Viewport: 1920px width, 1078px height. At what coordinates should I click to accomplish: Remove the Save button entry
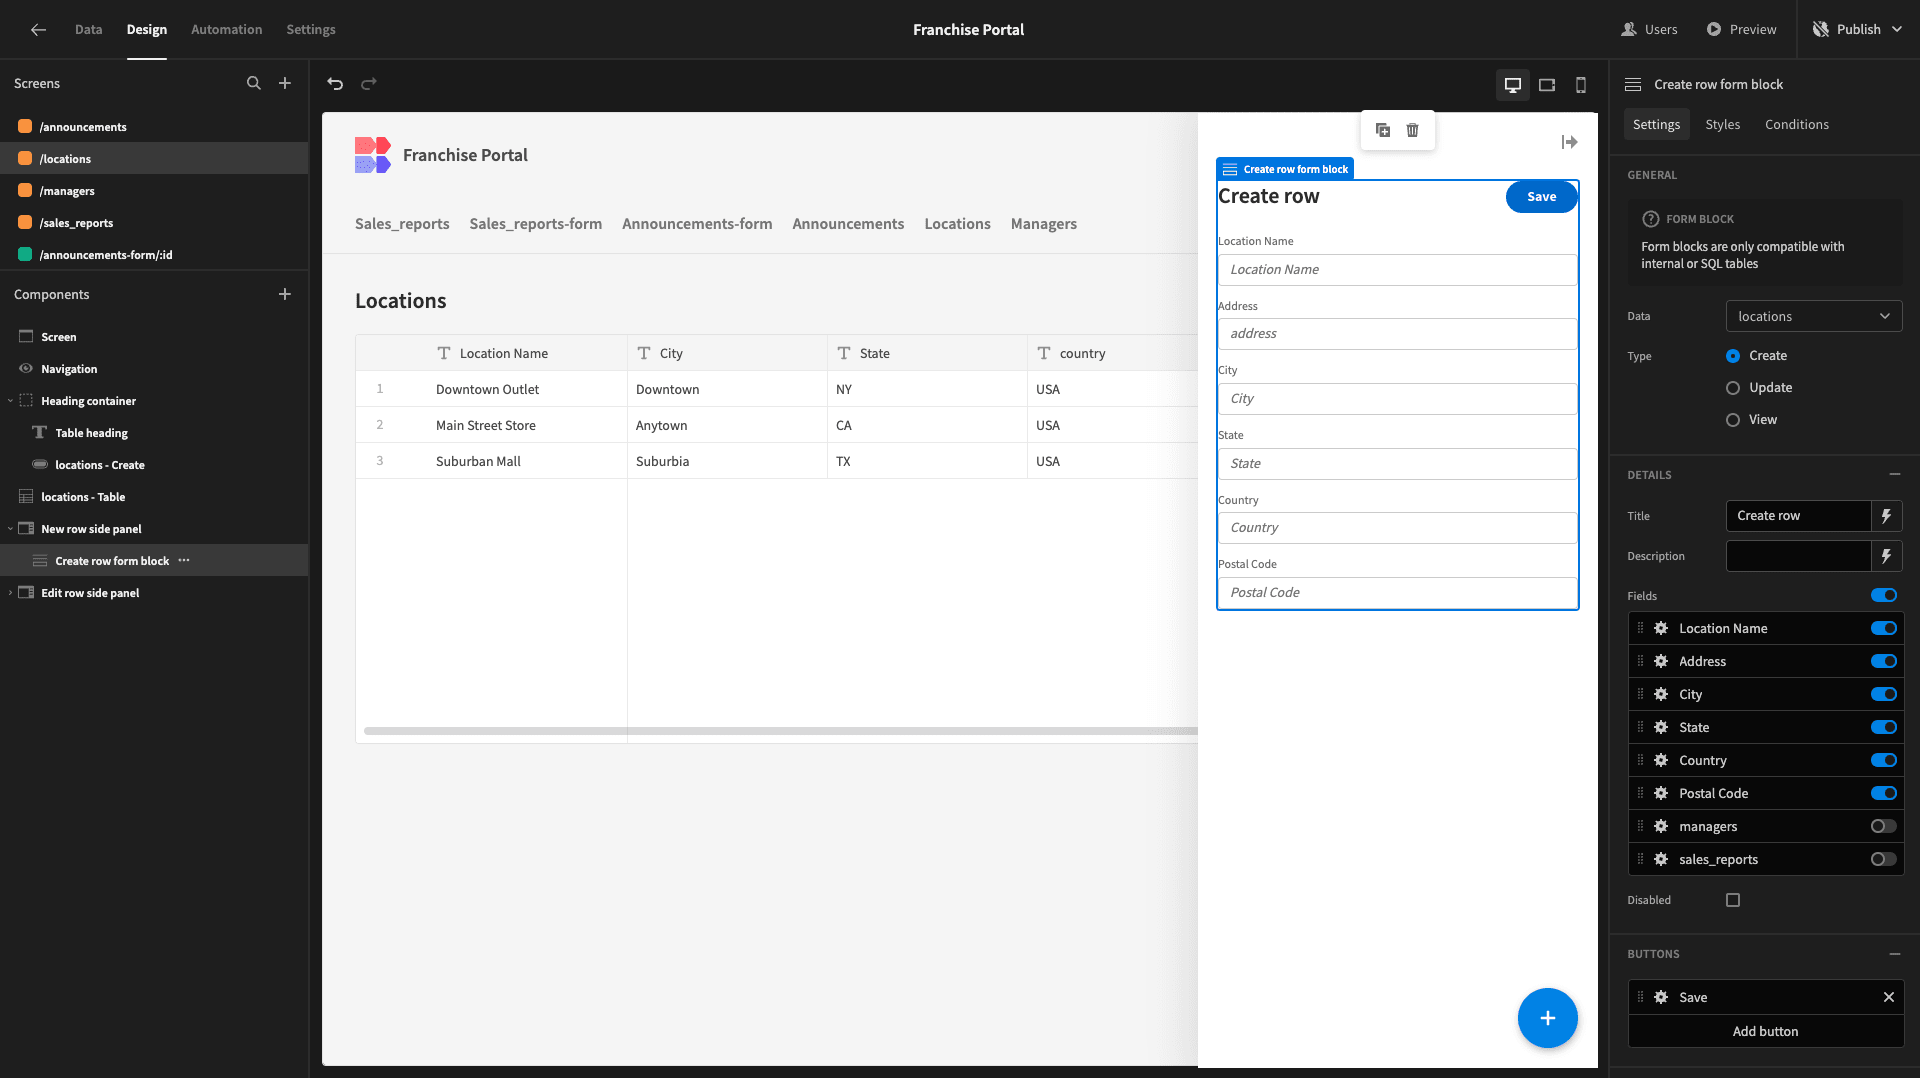pos(1889,997)
